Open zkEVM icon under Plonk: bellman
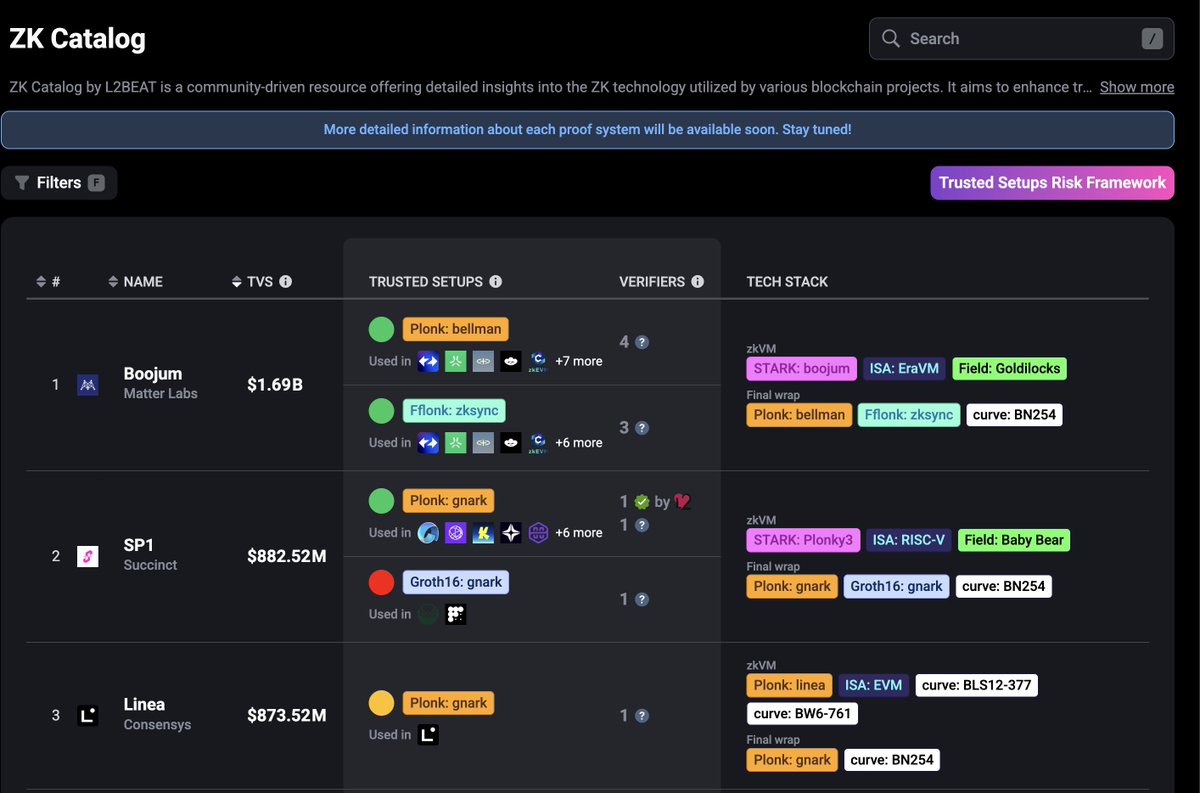Viewport: 1200px width, 793px height. coord(538,361)
